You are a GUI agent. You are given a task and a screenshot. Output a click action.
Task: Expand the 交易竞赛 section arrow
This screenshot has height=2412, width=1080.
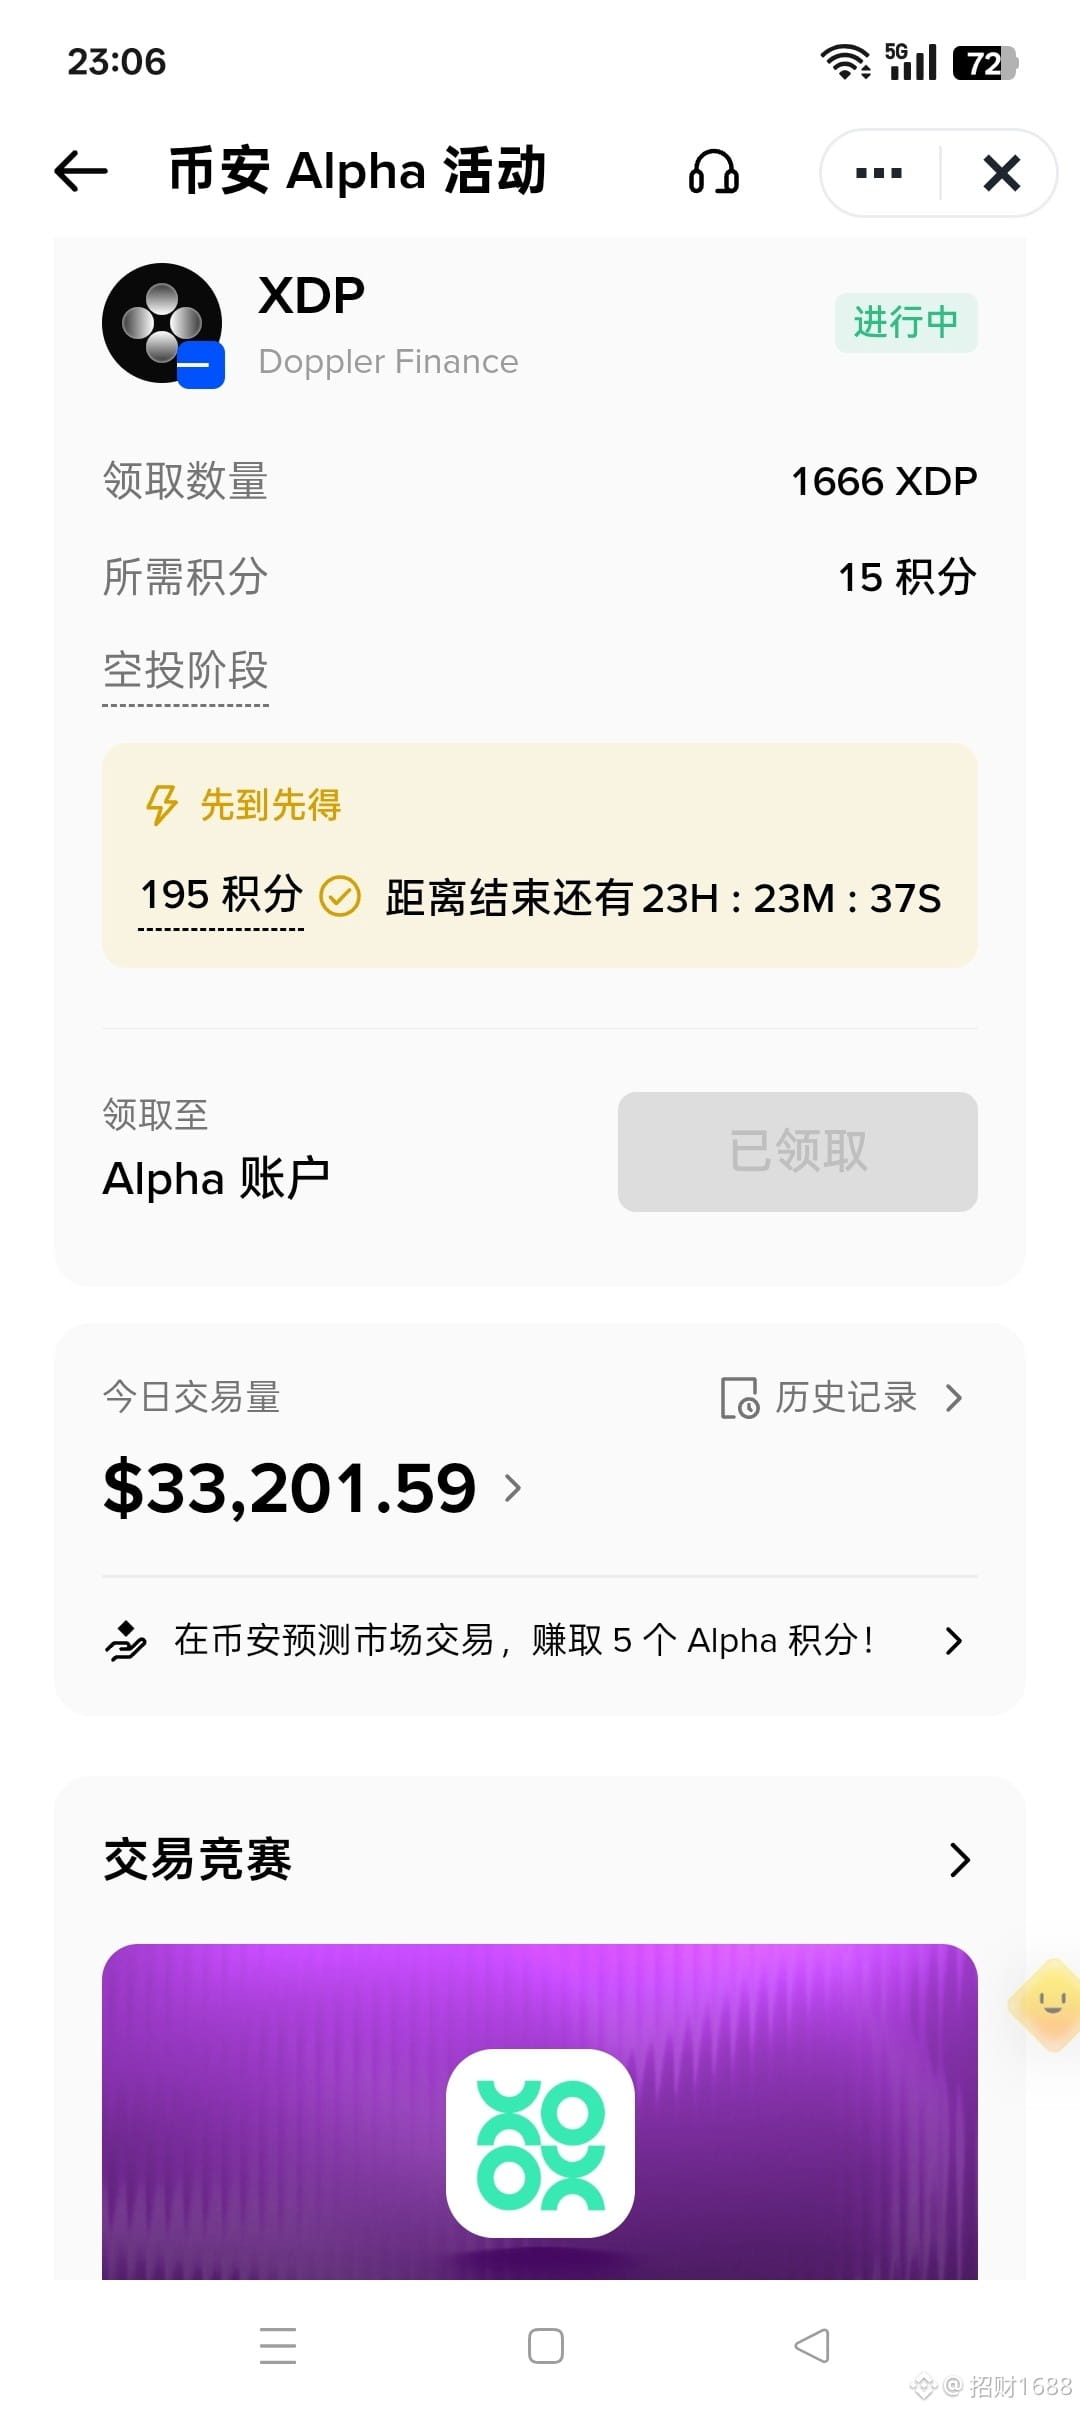click(x=960, y=1860)
